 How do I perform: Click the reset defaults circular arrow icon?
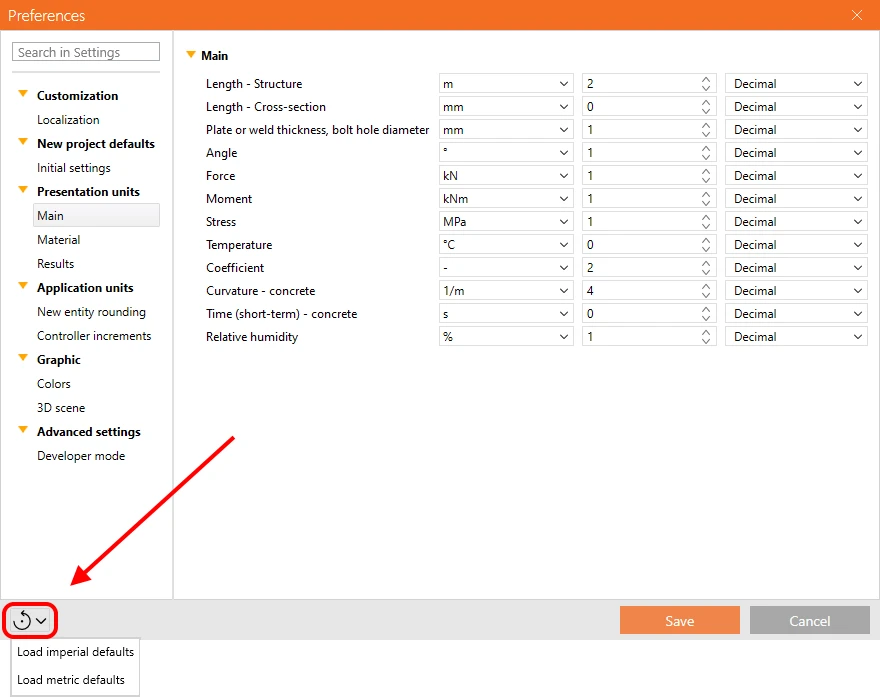[x=22, y=620]
